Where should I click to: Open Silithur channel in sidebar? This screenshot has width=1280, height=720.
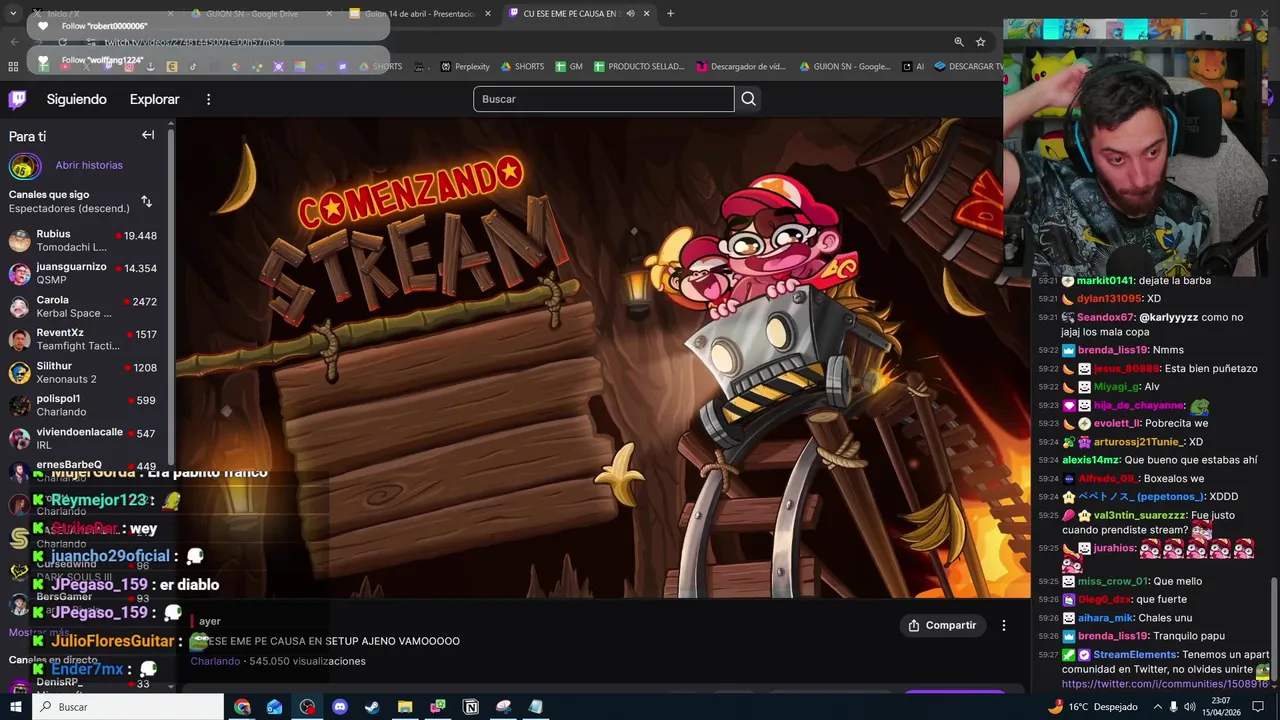[x=86, y=372]
